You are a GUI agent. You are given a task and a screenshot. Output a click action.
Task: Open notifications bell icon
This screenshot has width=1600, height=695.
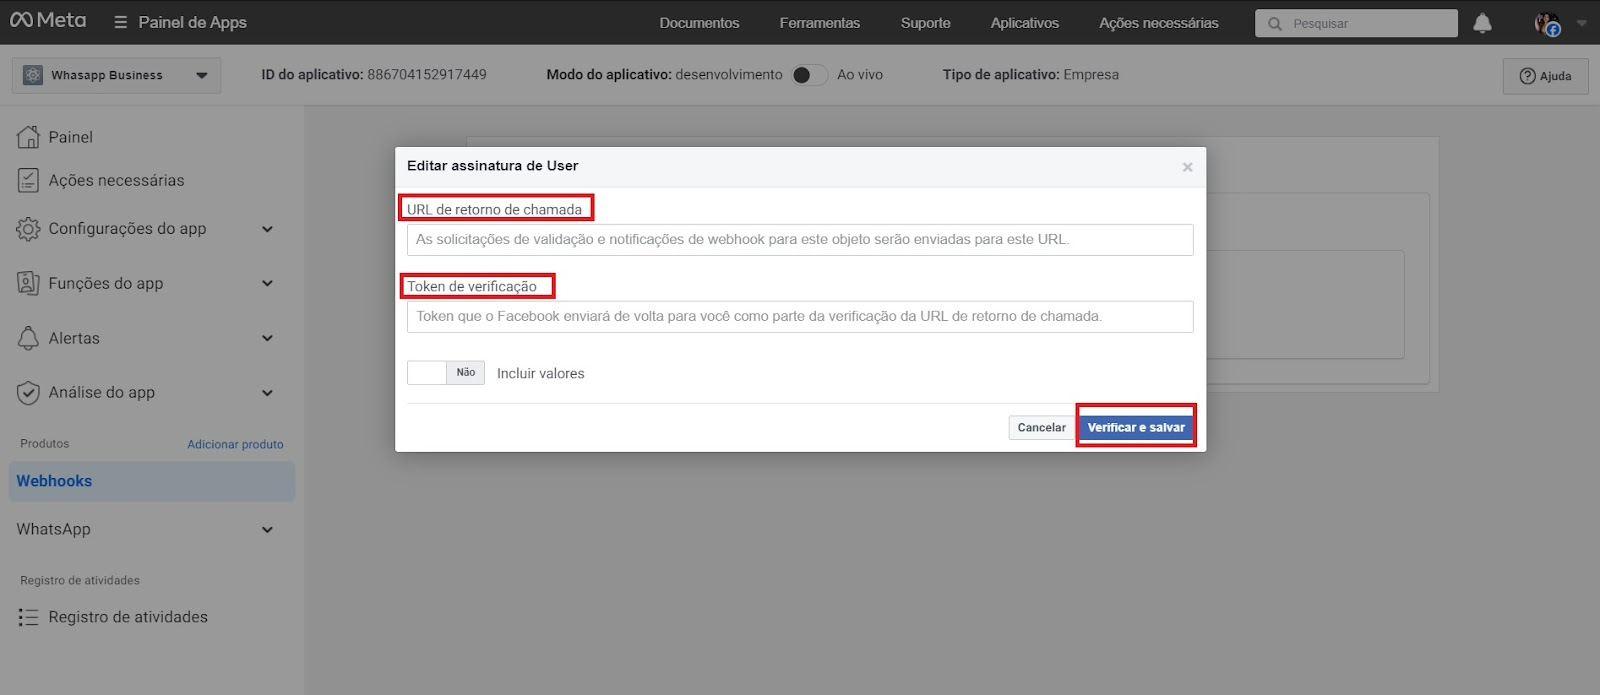[x=1482, y=23]
